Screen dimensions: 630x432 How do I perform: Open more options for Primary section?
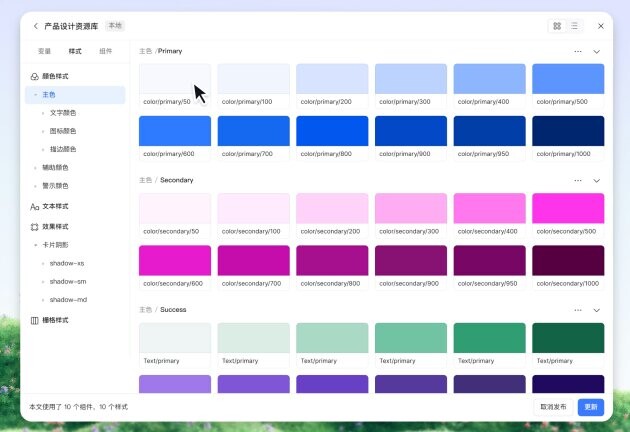point(578,51)
